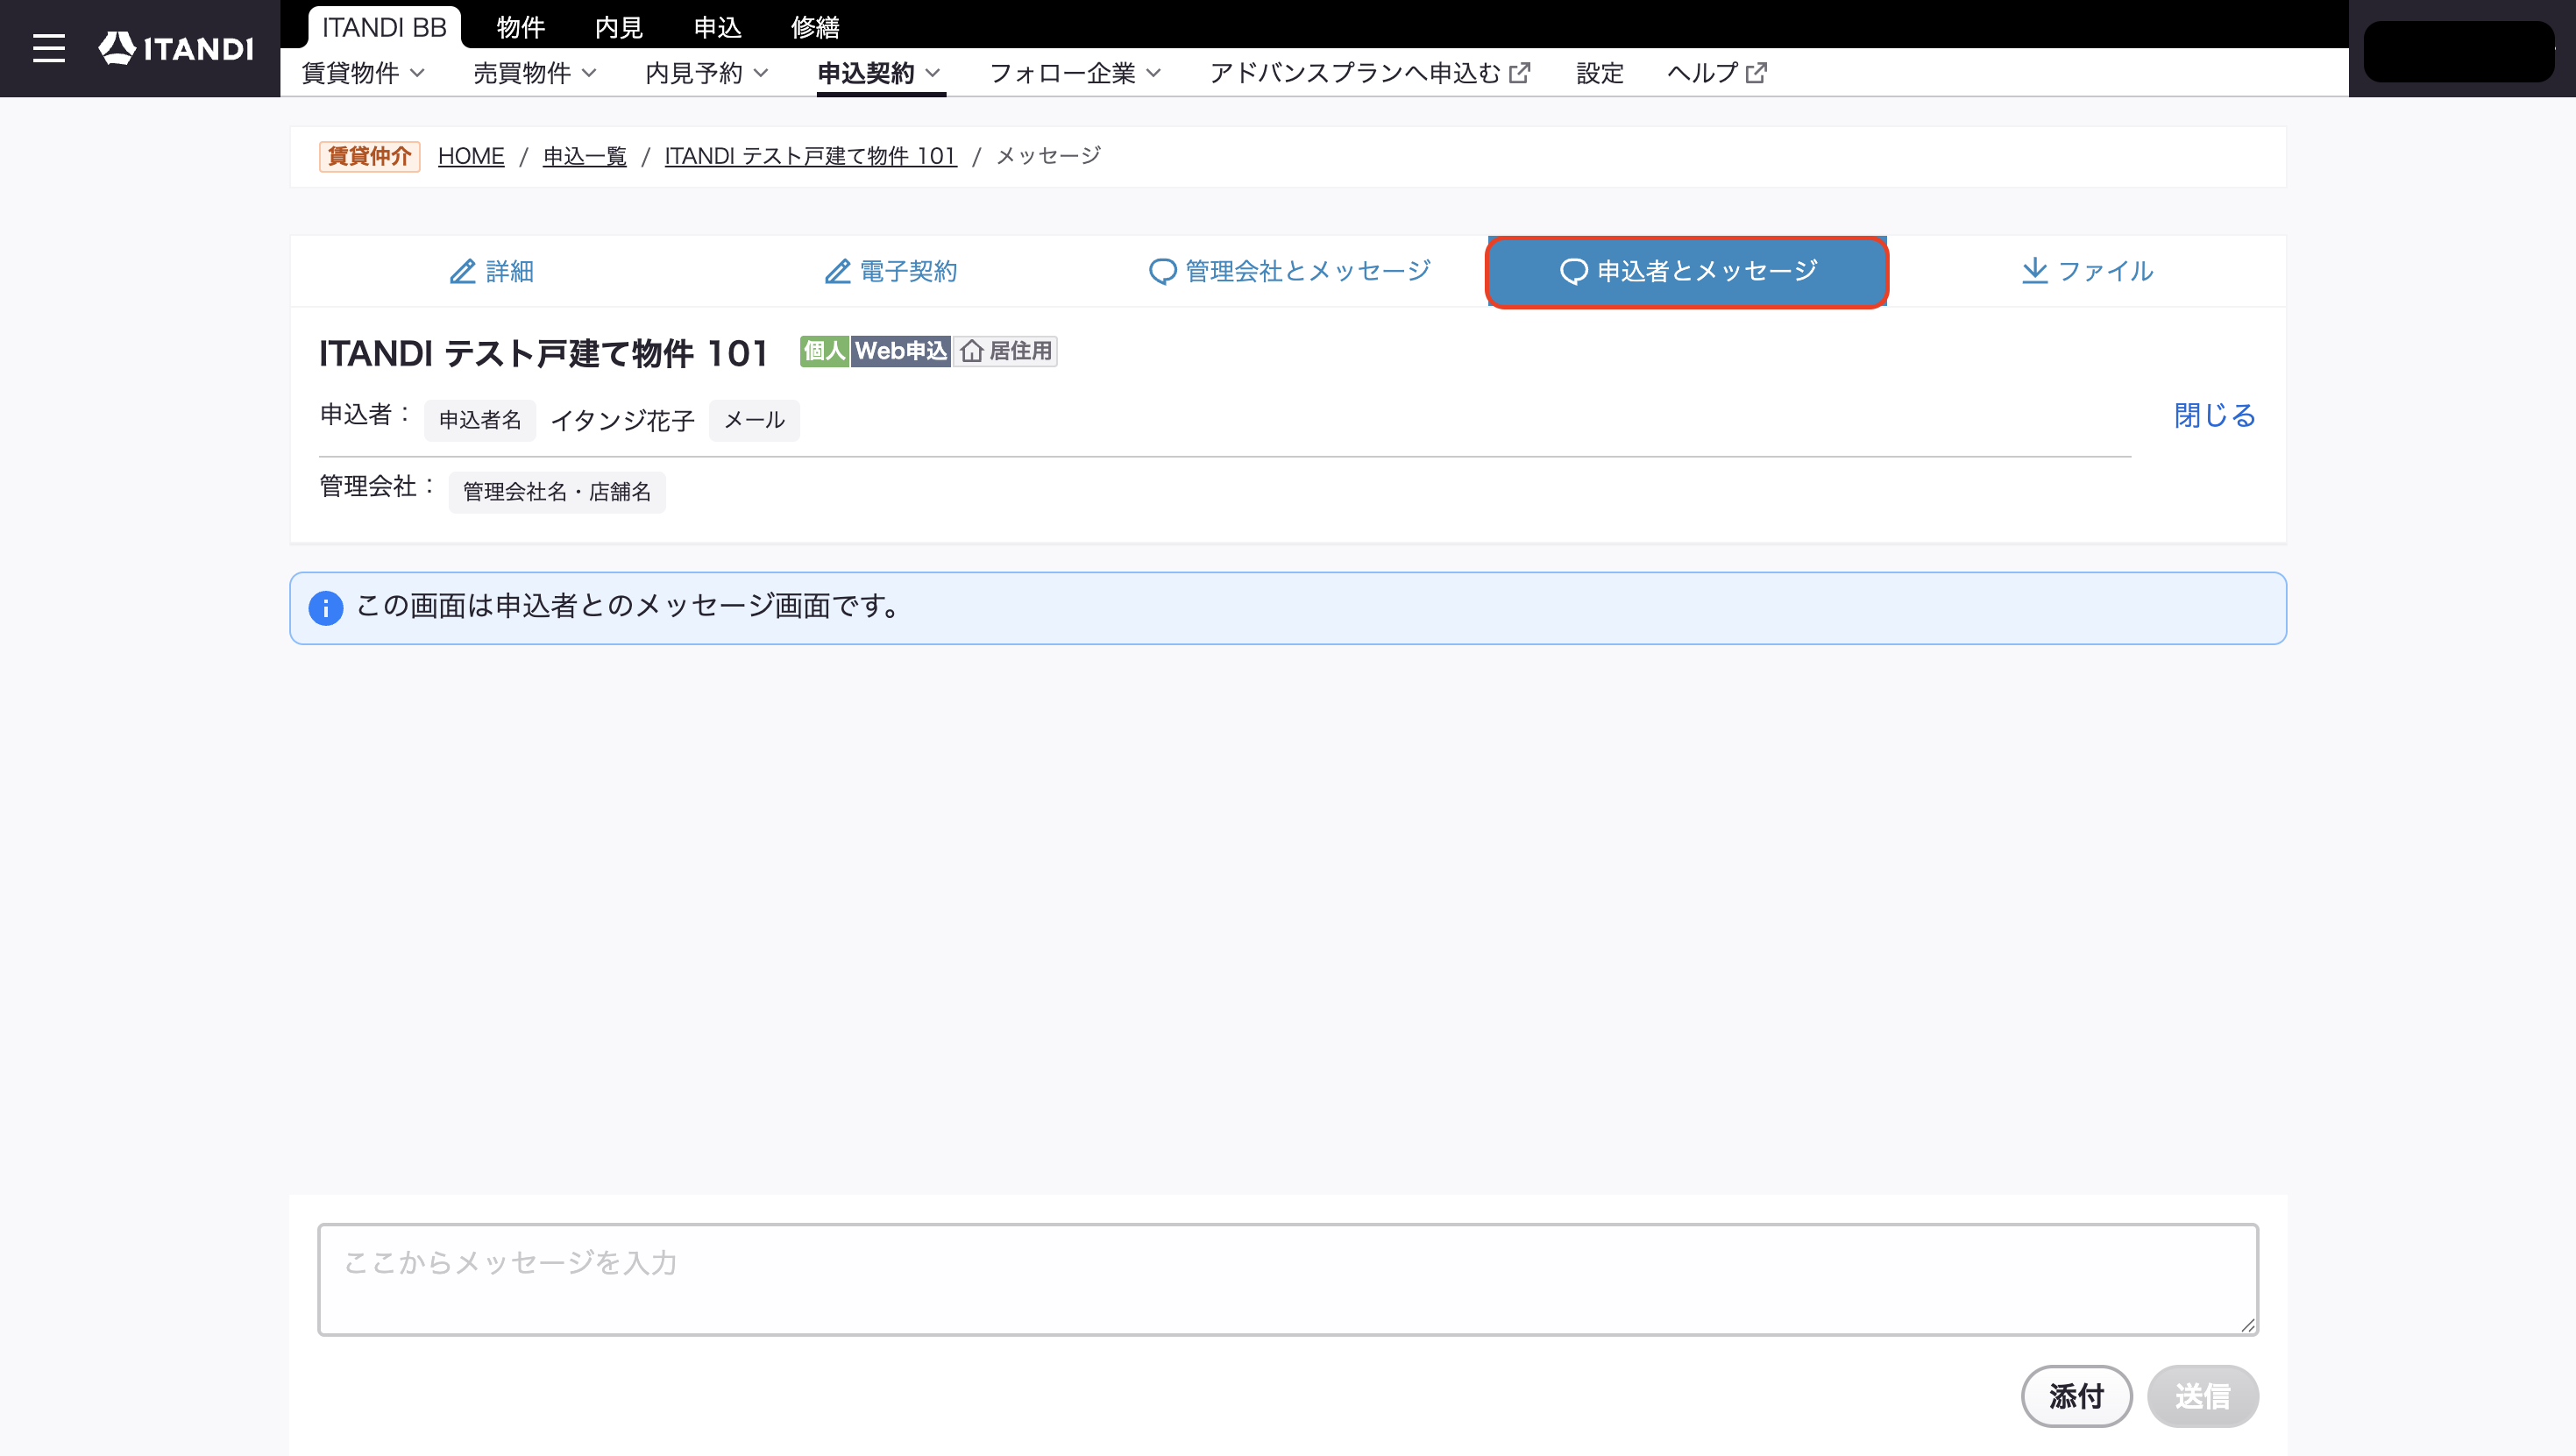Viewport: 2576px width, 1456px height.
Task: Select the ITANDI BB top tab
Action: (x=384, y=27)
